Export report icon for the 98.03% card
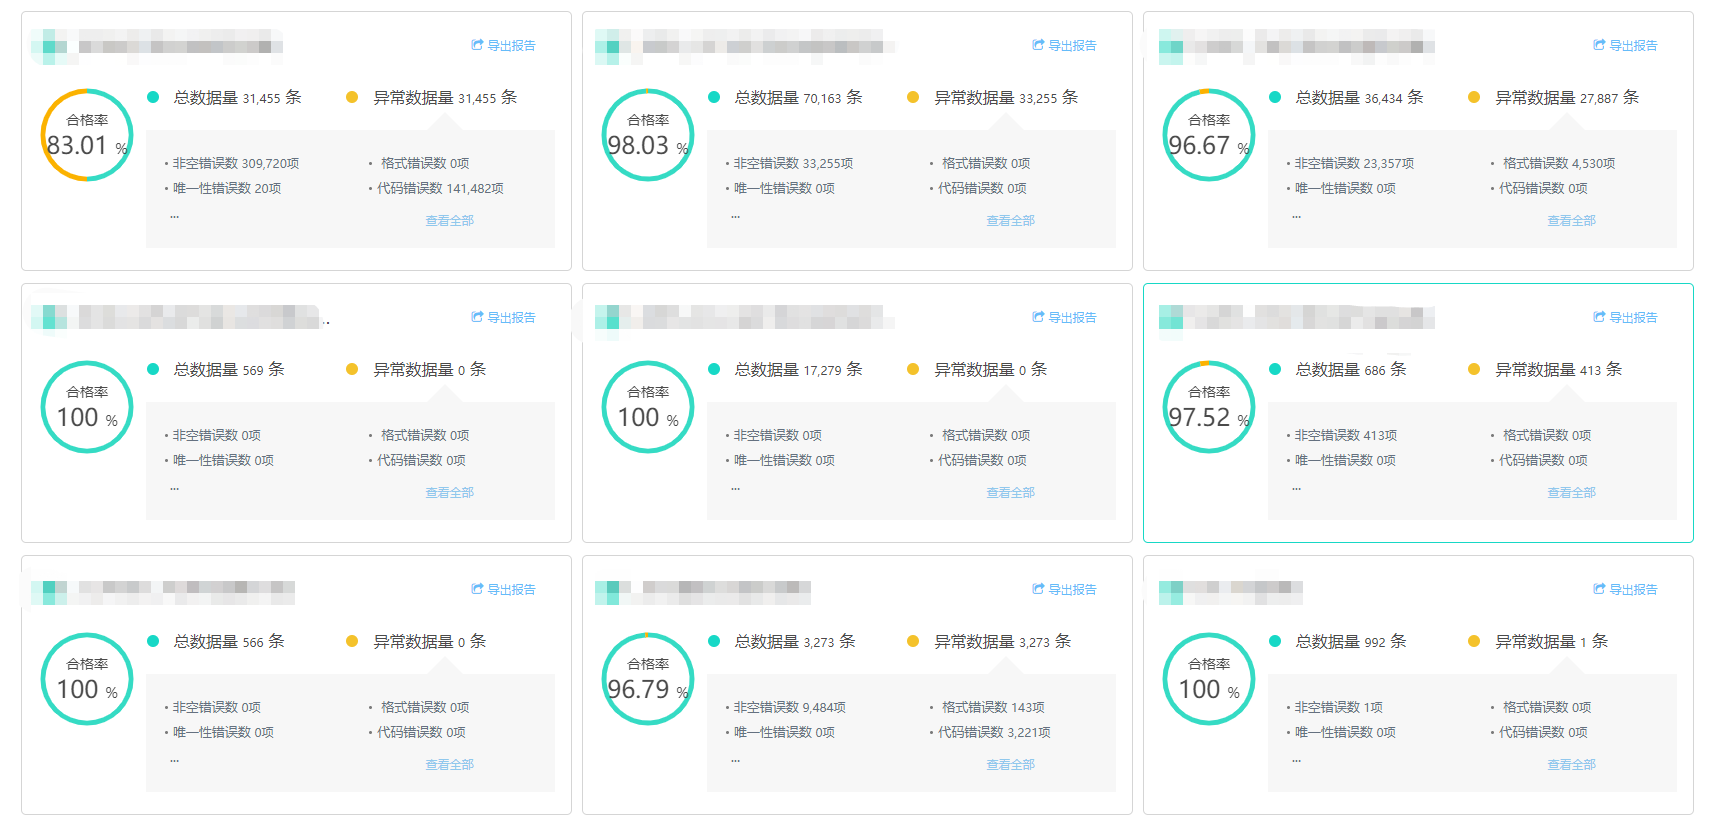 [x=1039, y=45]
